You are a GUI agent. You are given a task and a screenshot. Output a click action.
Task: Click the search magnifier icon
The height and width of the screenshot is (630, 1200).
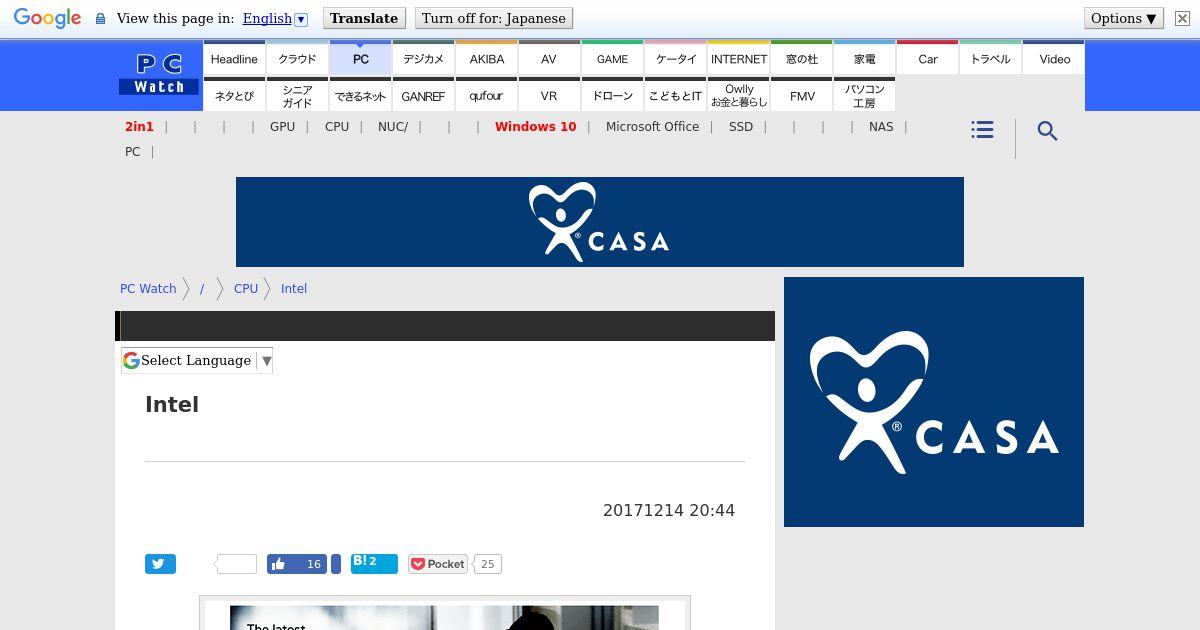tap(1047, 131)
